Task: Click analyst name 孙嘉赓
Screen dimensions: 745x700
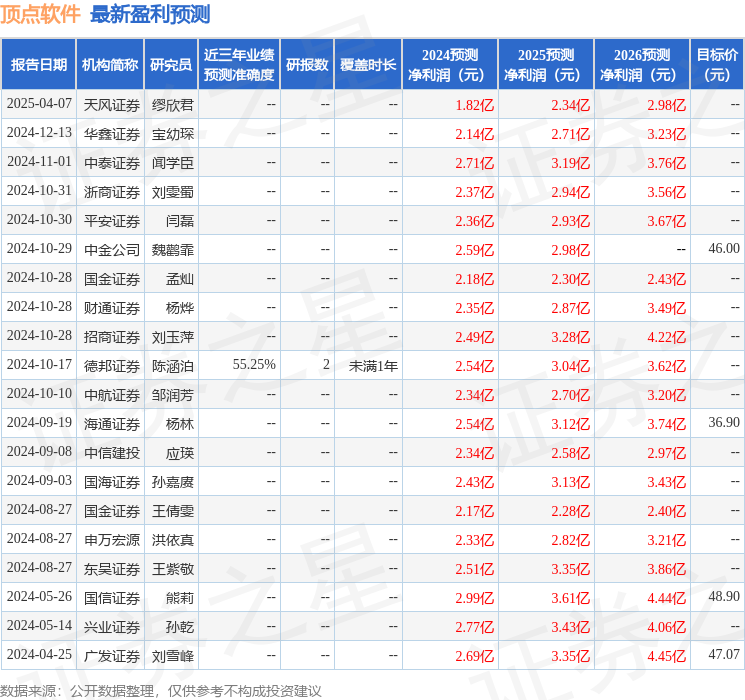Action: (x=172, y=481)
